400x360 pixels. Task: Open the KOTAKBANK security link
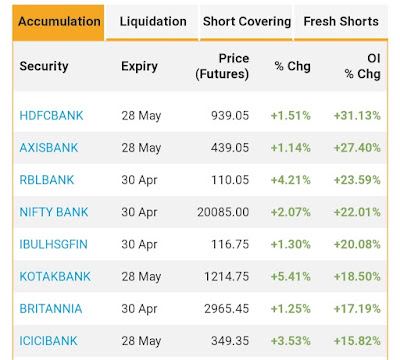tap(55, 276)
